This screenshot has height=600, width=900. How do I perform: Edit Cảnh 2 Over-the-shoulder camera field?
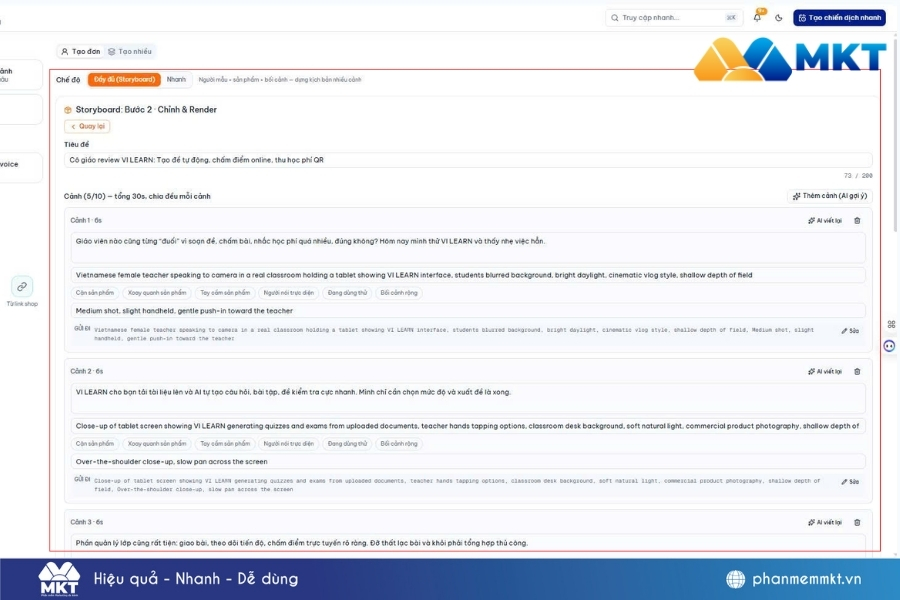[x=468, y=462]
